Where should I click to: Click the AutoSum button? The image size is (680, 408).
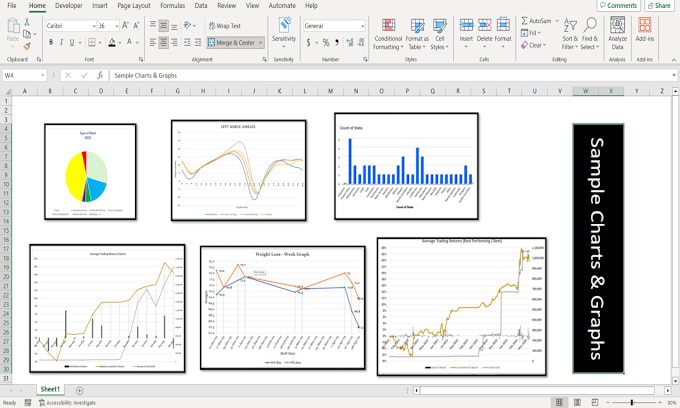pos(536,21)
